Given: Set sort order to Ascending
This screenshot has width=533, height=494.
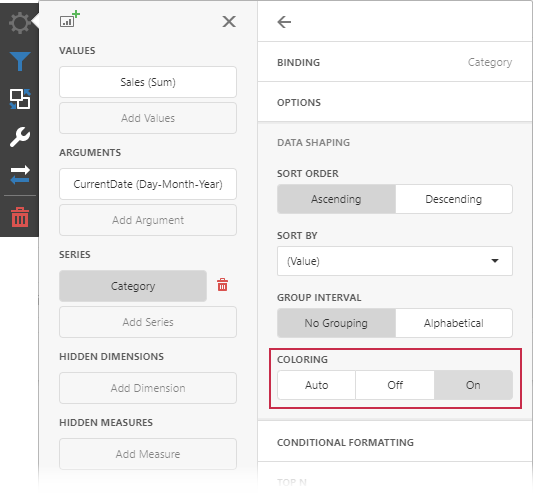Looking at the screenshot, I should tap(336, 199).
